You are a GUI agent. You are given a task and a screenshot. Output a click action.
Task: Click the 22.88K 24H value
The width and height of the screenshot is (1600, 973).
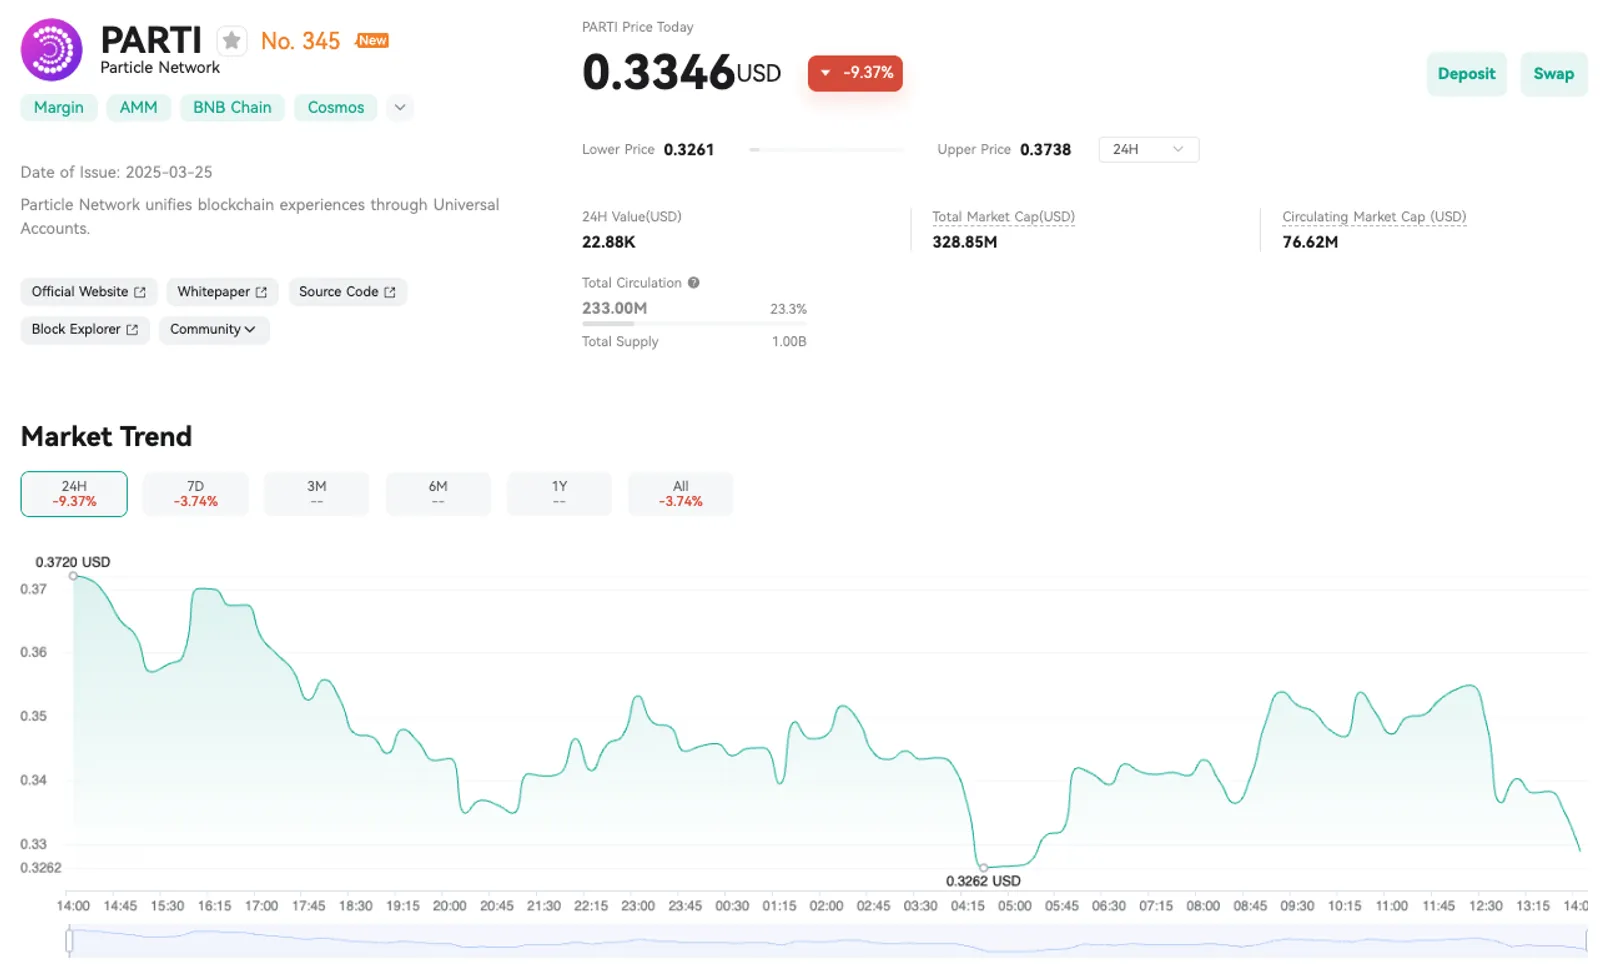[608, 242]
